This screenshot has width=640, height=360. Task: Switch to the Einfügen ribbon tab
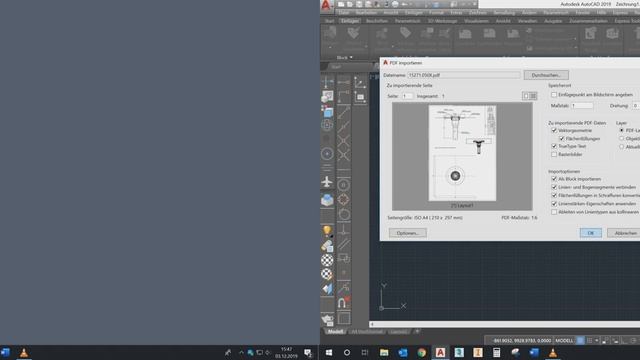point(350,21)
